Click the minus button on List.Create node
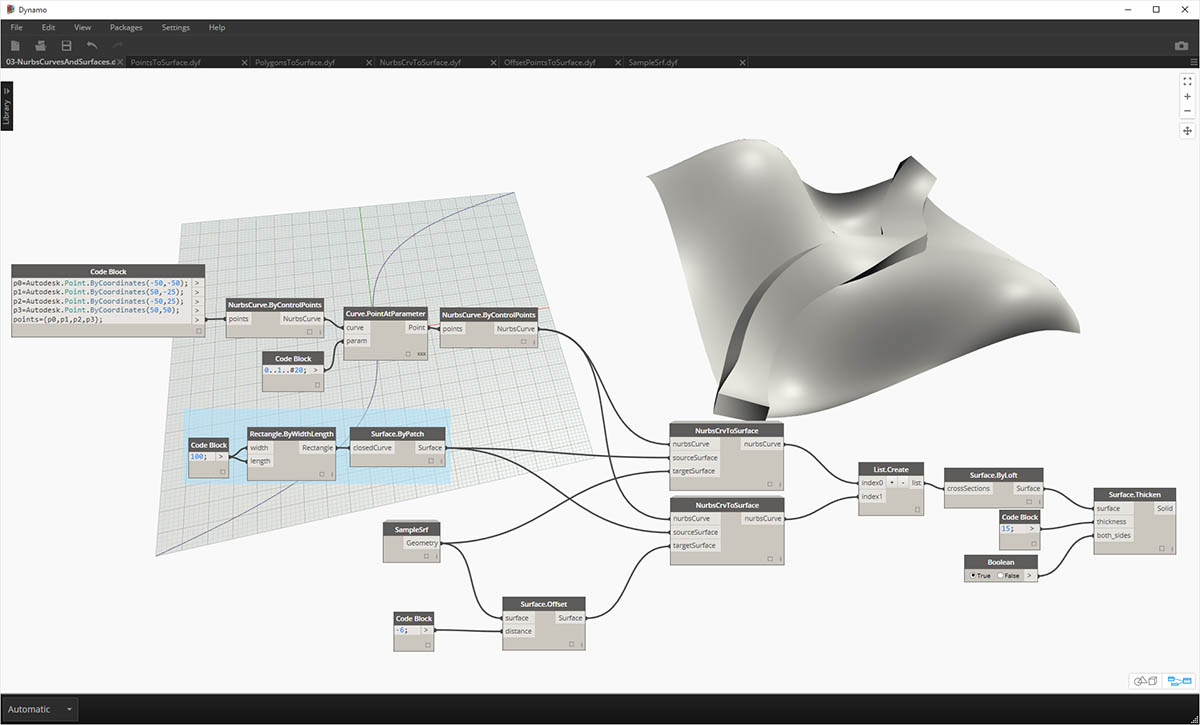This screenshot has width=1200, height=725. coord(903,482)
